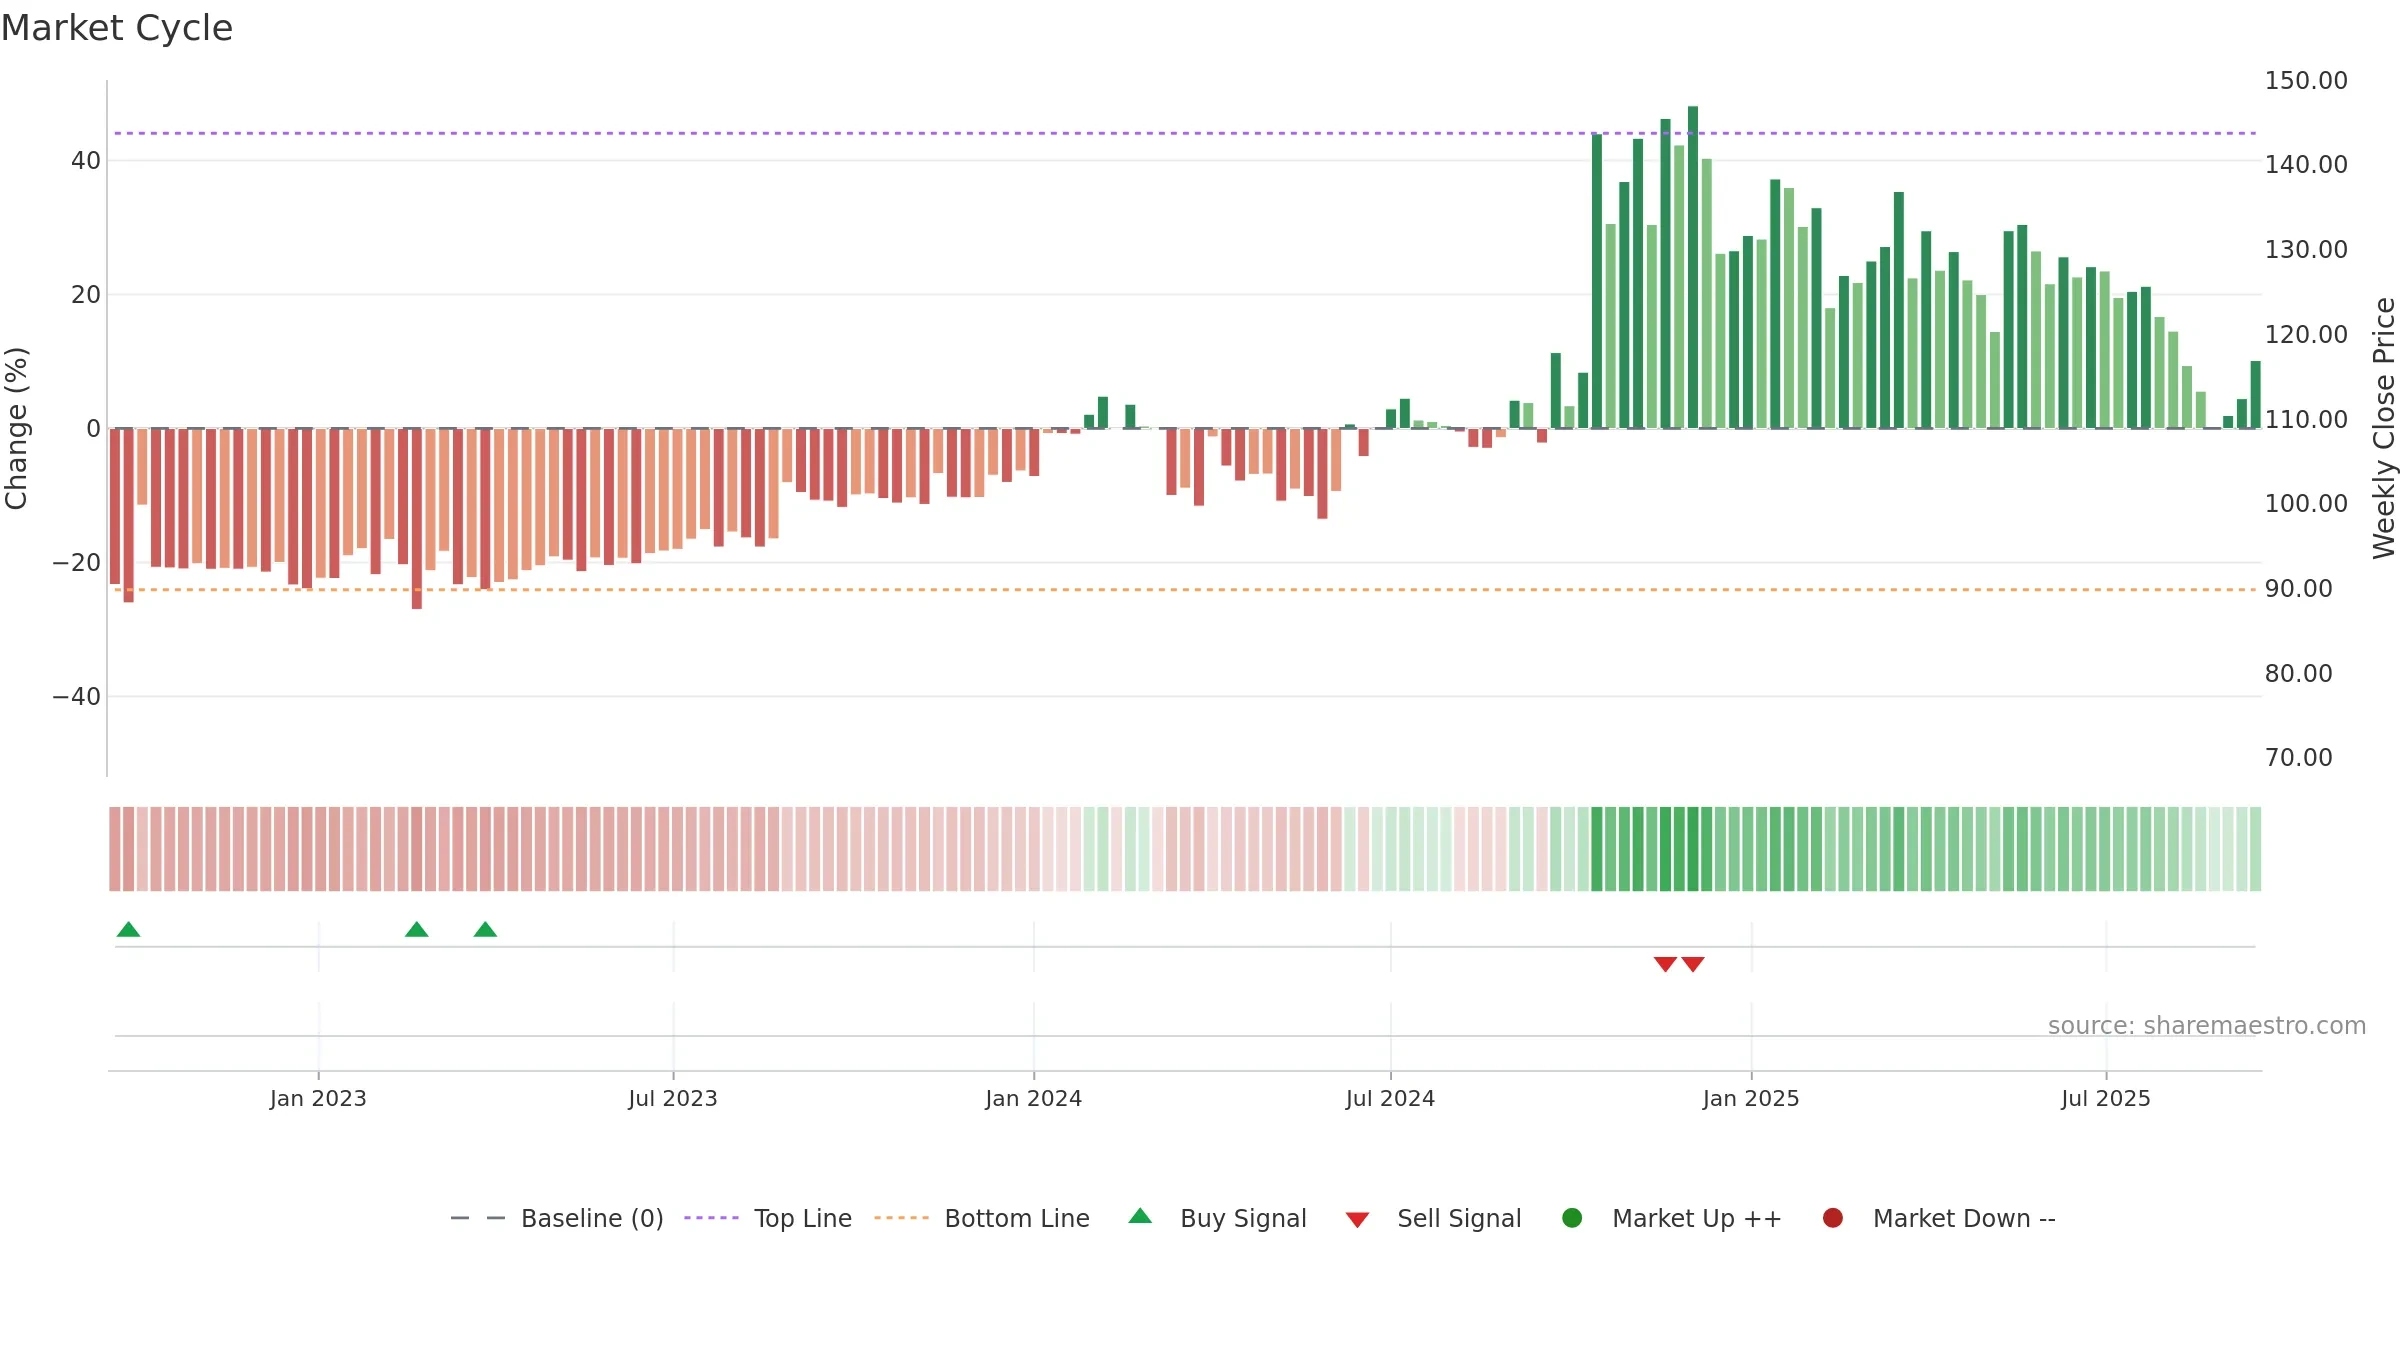
Task: Click the last green bar at chart's right edge
Action: point(2255,395)
